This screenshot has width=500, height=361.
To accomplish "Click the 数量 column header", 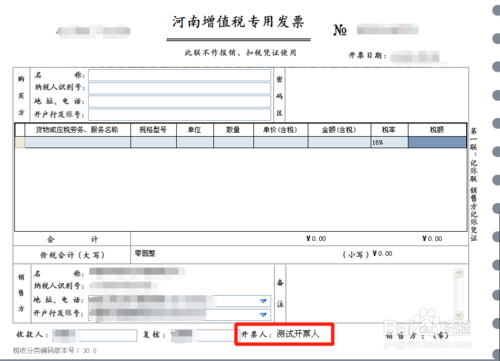I will 233,130.
